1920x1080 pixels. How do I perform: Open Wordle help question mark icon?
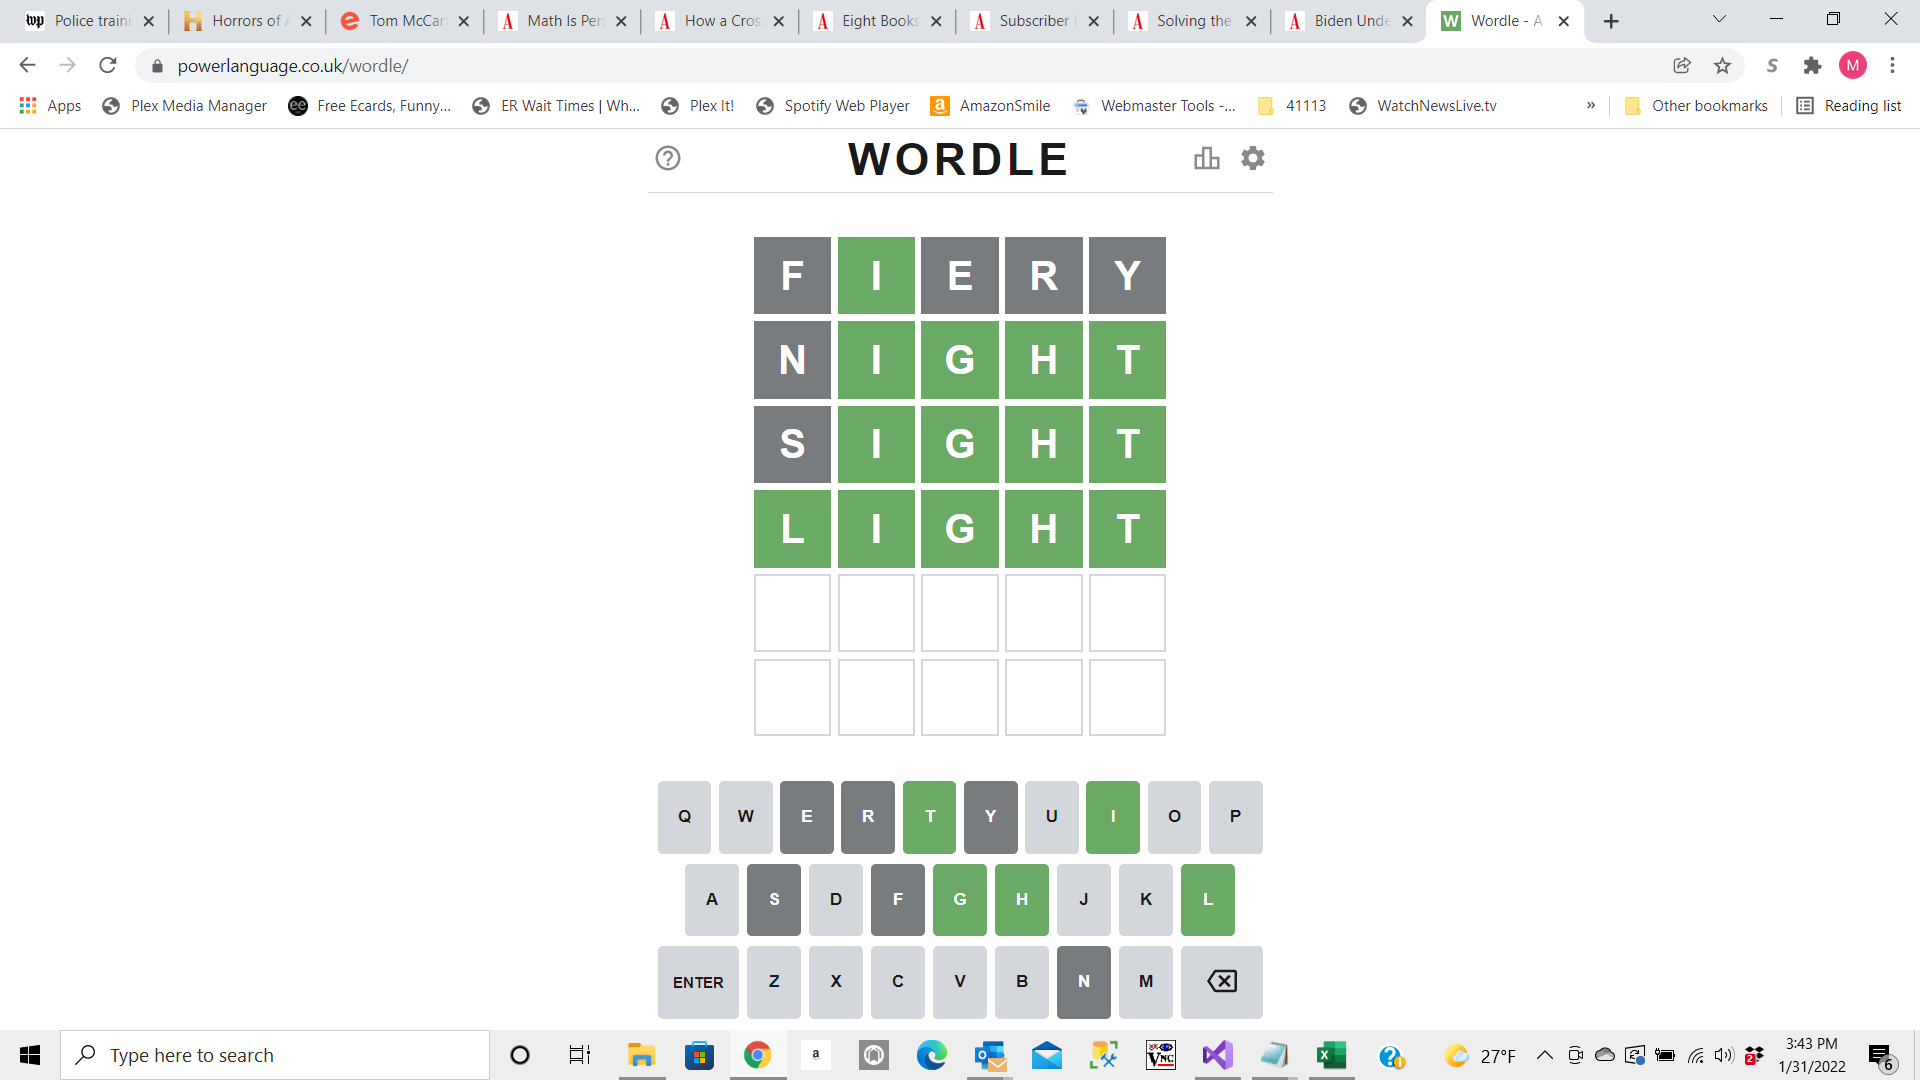click(x=667, y=158)
